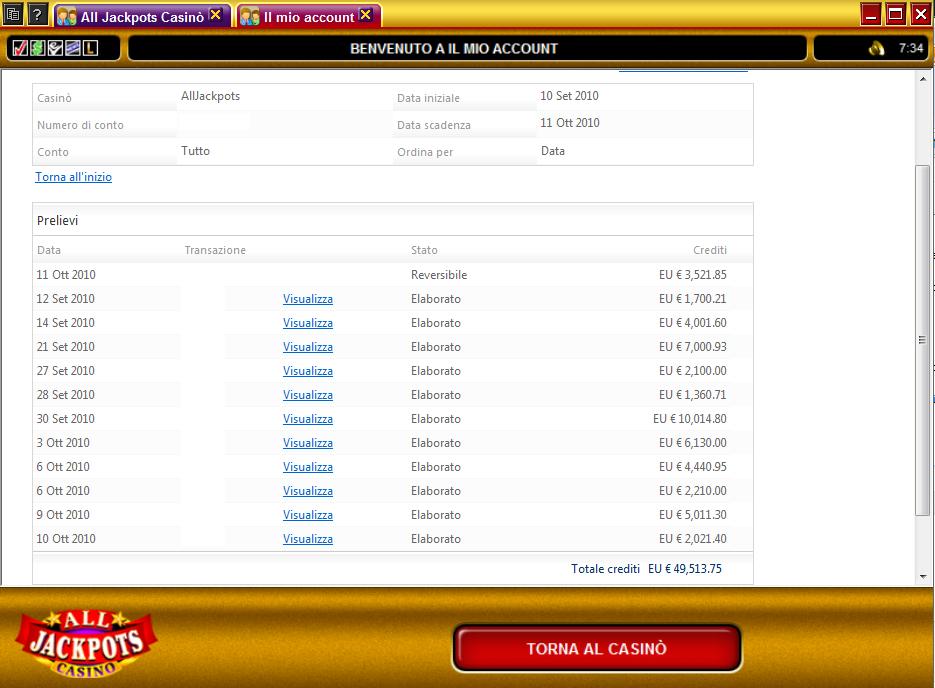The image size is (935, 688).
Task: Open Visualizza for the 28 Set 2010 withdrawal
Action: tap(308, 395)
